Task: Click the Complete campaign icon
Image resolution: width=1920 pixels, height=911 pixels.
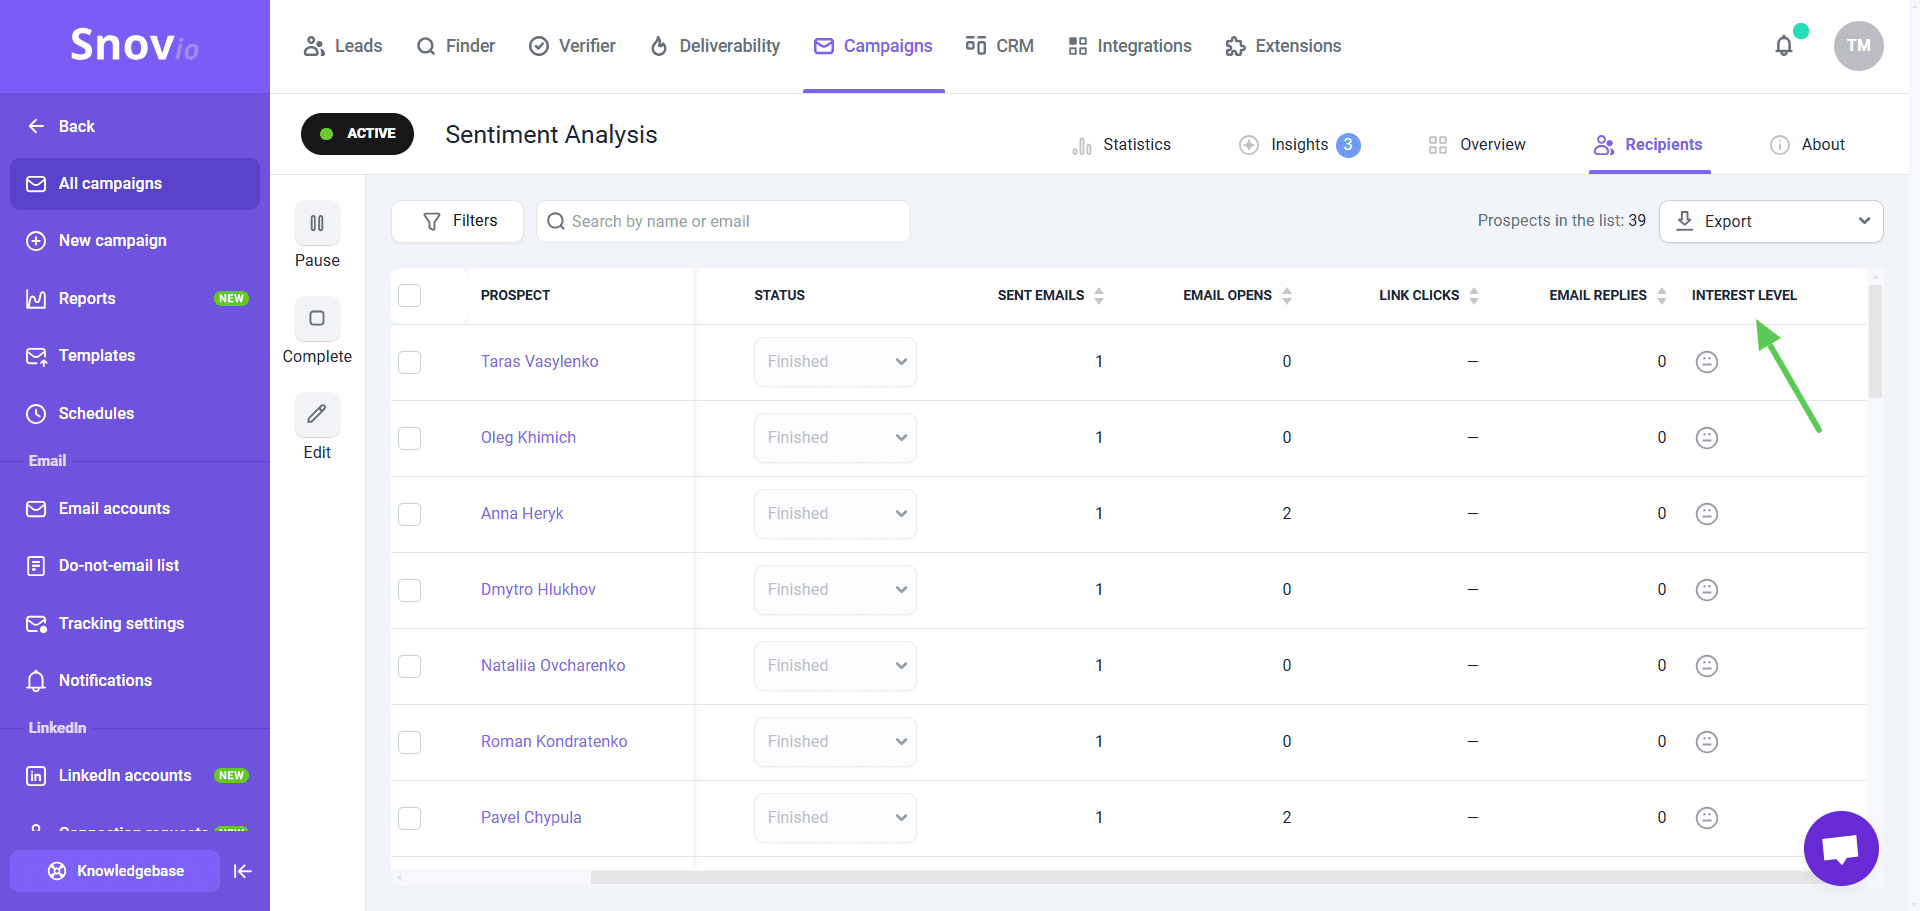Action: (317, 319)
